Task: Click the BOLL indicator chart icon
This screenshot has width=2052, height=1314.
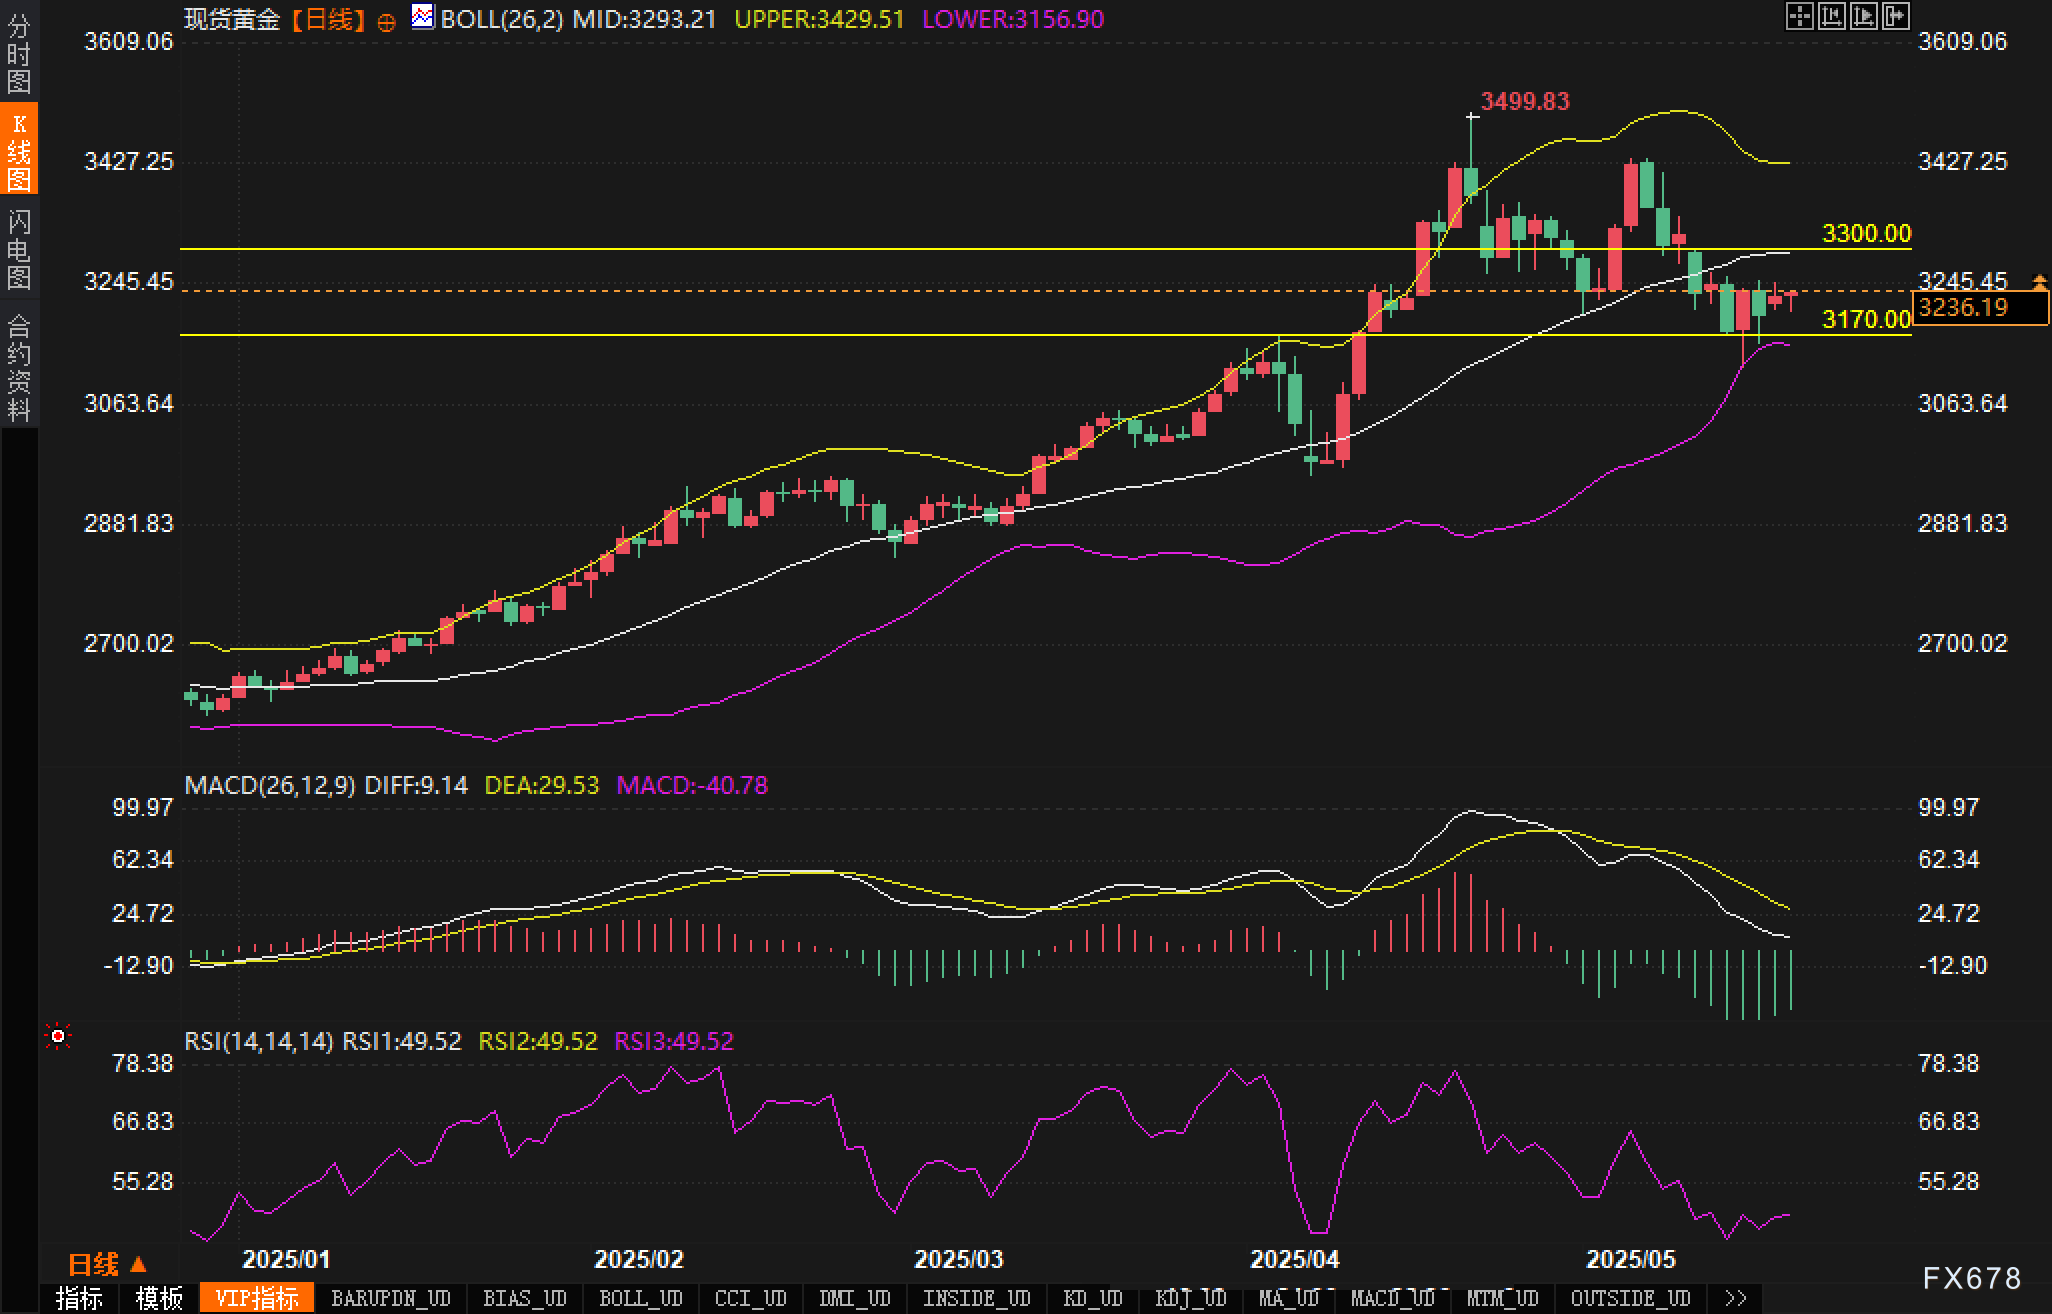Action: coord(423,17)
